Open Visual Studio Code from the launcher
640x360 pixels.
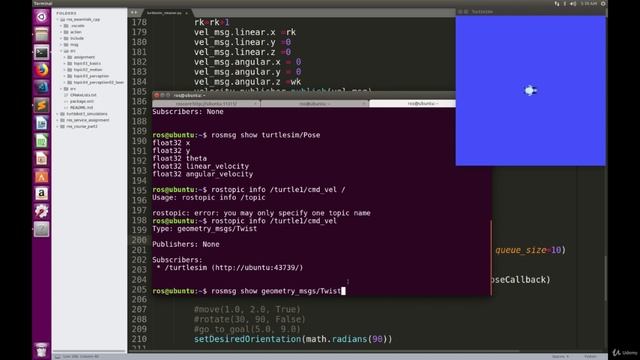pyautogui.click(x=41, y=87)
